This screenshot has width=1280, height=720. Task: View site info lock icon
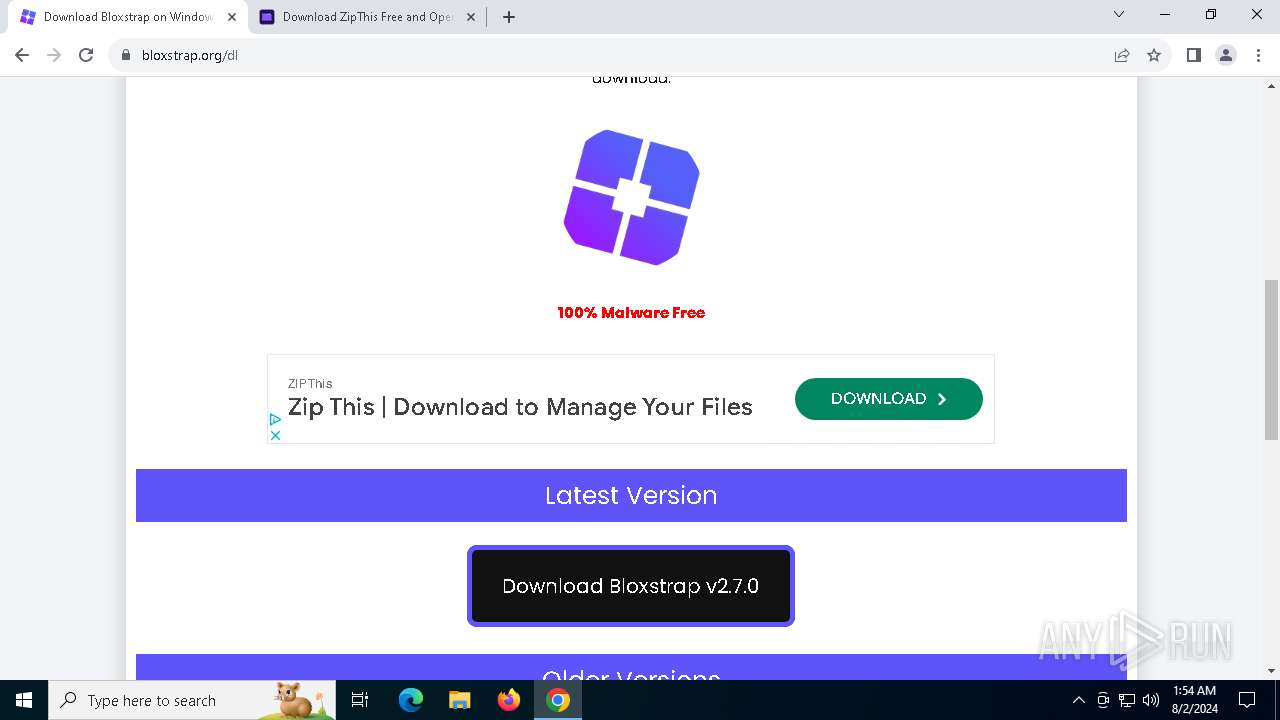coord(126,55)
